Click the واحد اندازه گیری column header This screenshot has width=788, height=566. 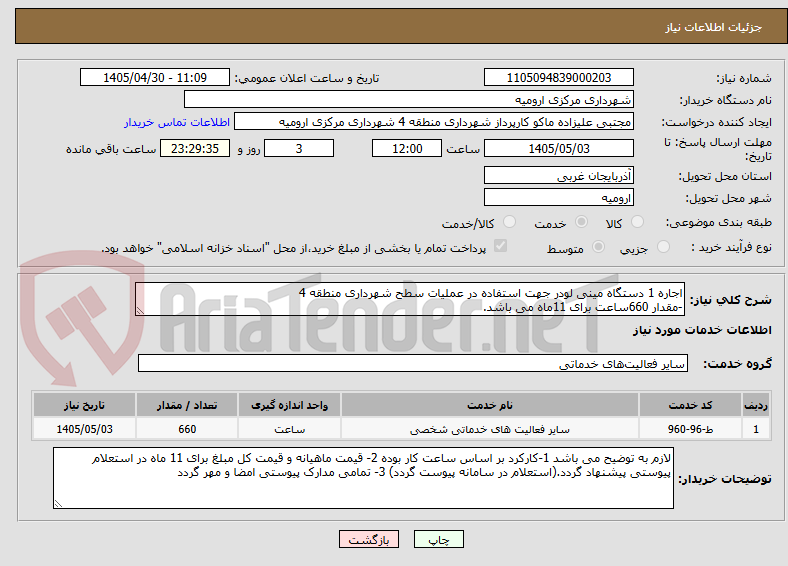[x=289, y=405]
